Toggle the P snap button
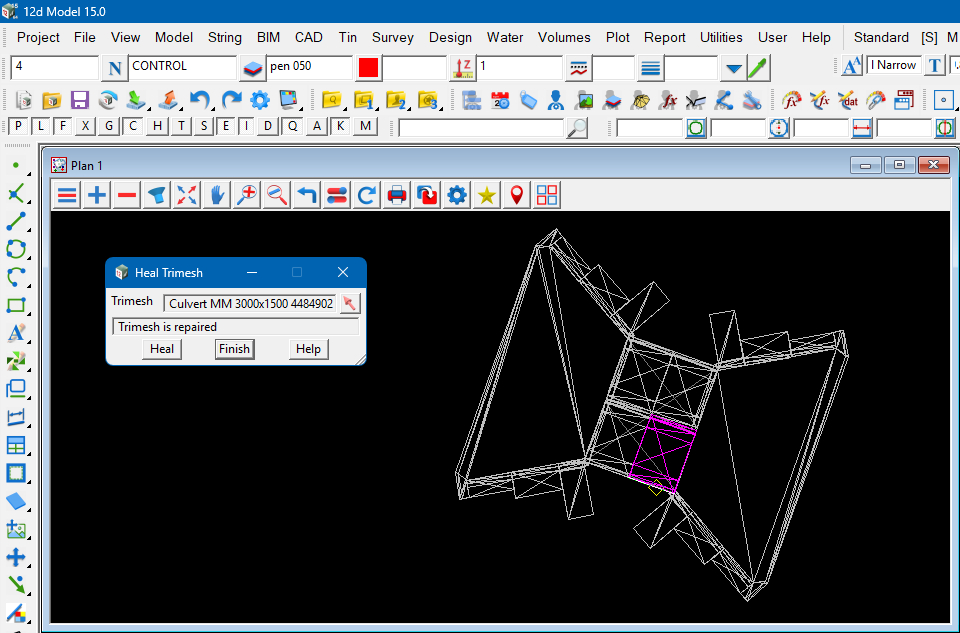The image size is (960, 633). [18, 126]
